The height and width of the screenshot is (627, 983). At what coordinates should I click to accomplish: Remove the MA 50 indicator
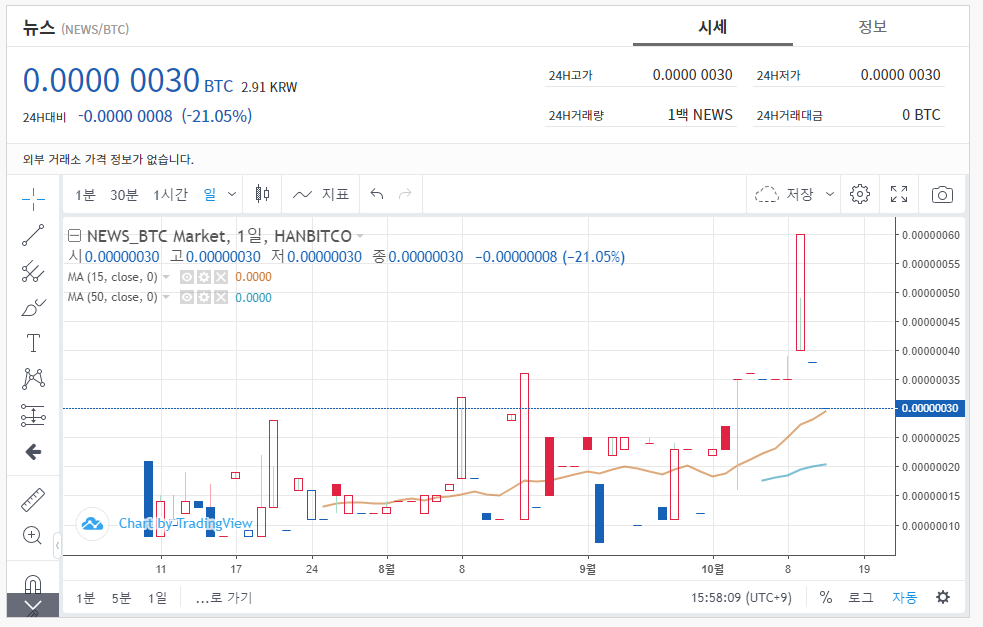point(221,297)
